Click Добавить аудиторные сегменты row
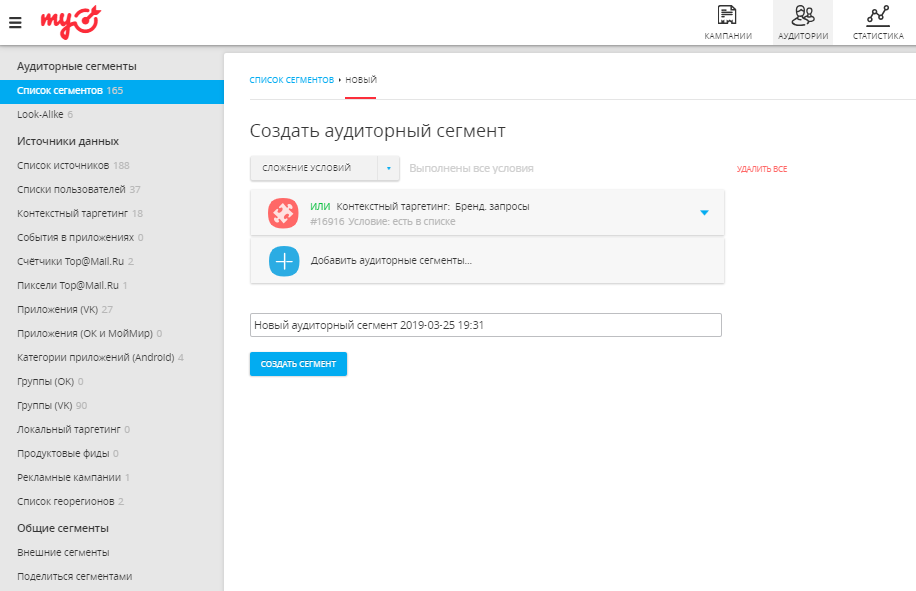The height and width of the screenshot is (591, 916). point(391,261)
